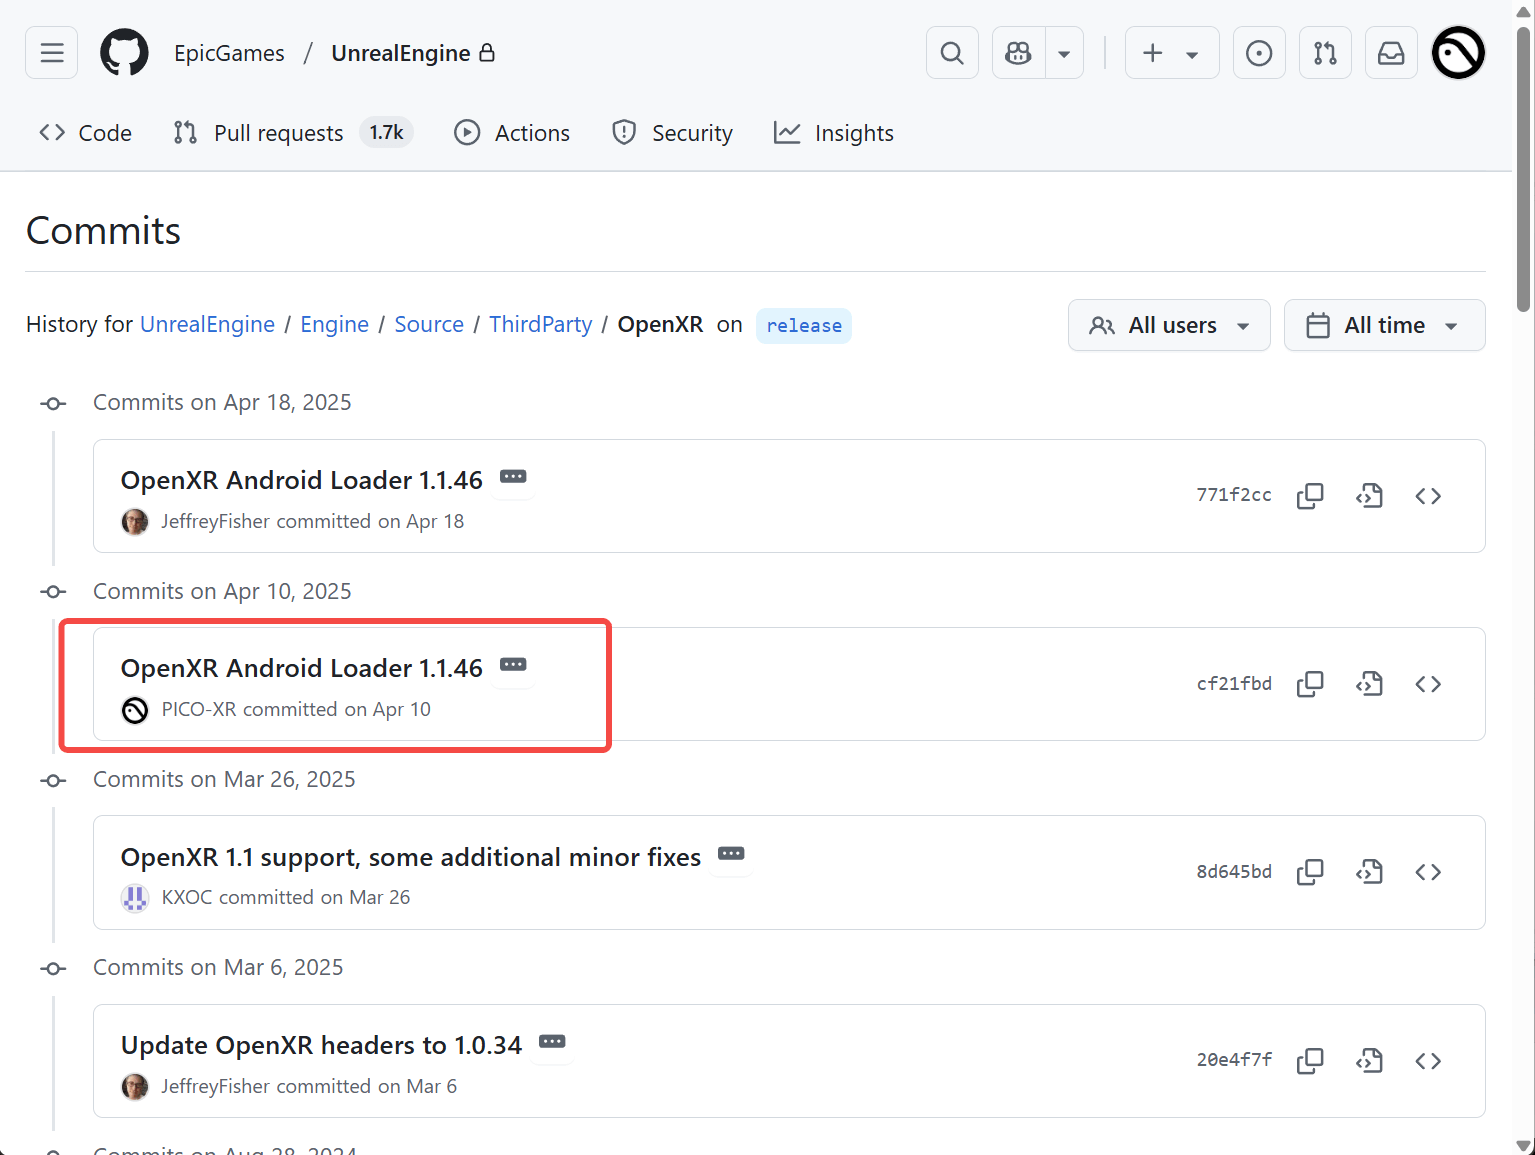View file changes at commit 8d645bd
The width and height of the screenshot is (1535, 1155).
(1369, 872)
